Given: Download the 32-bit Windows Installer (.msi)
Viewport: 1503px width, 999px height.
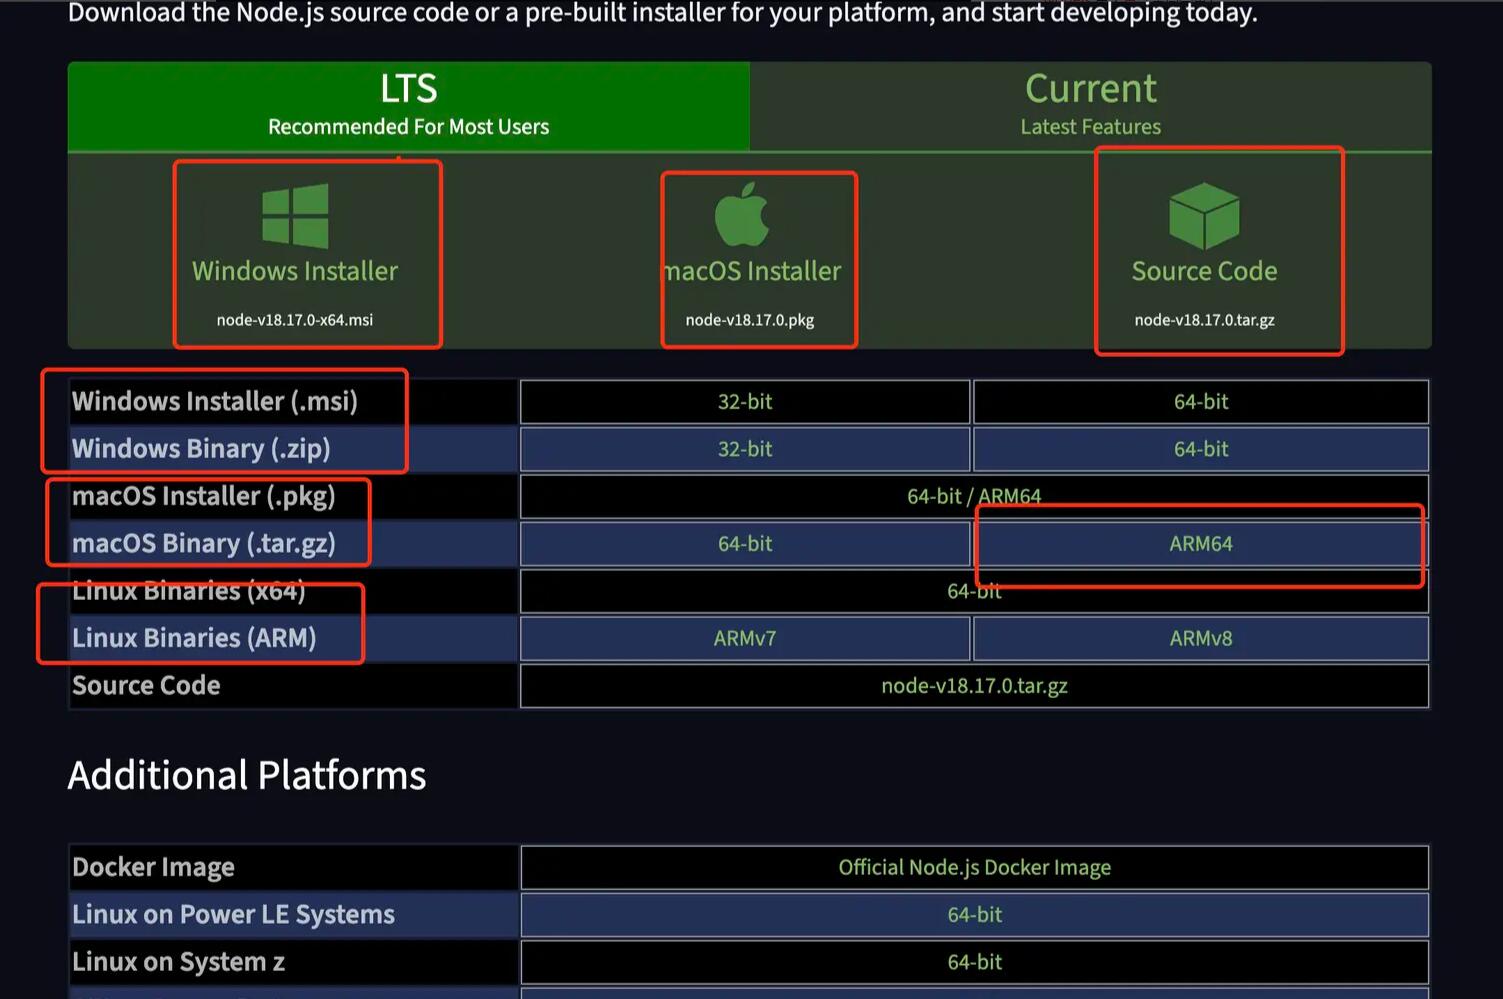Looking at the screenshot, I should tap(744, 401).
